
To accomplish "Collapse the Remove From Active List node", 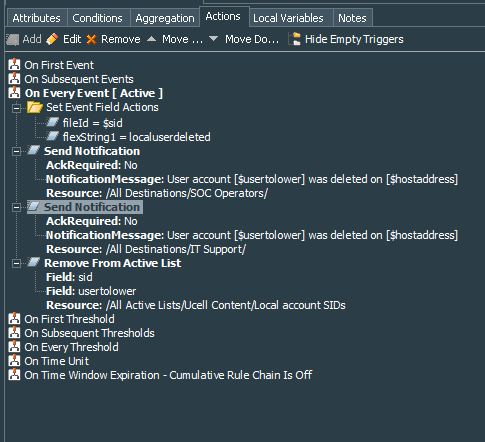I will point(16,264).
